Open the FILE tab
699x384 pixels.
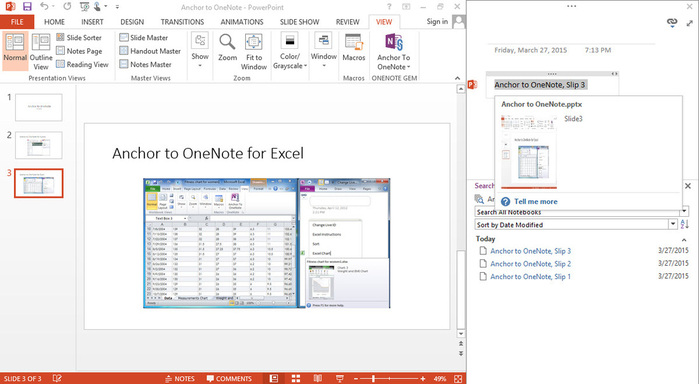[x=17, y=21]
